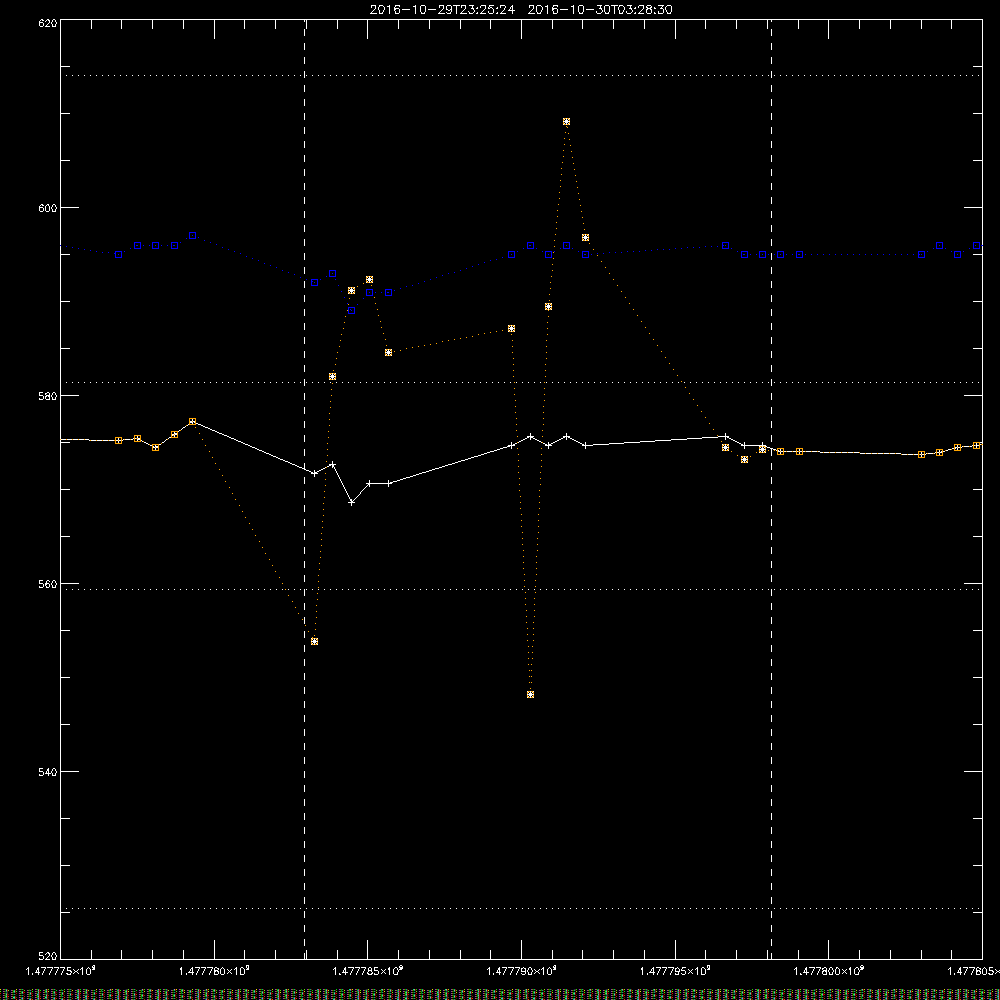The height and width of the screenshot is (1000, 1000).
Task: Click the y-axis label 580
Action: pos(48,395)
